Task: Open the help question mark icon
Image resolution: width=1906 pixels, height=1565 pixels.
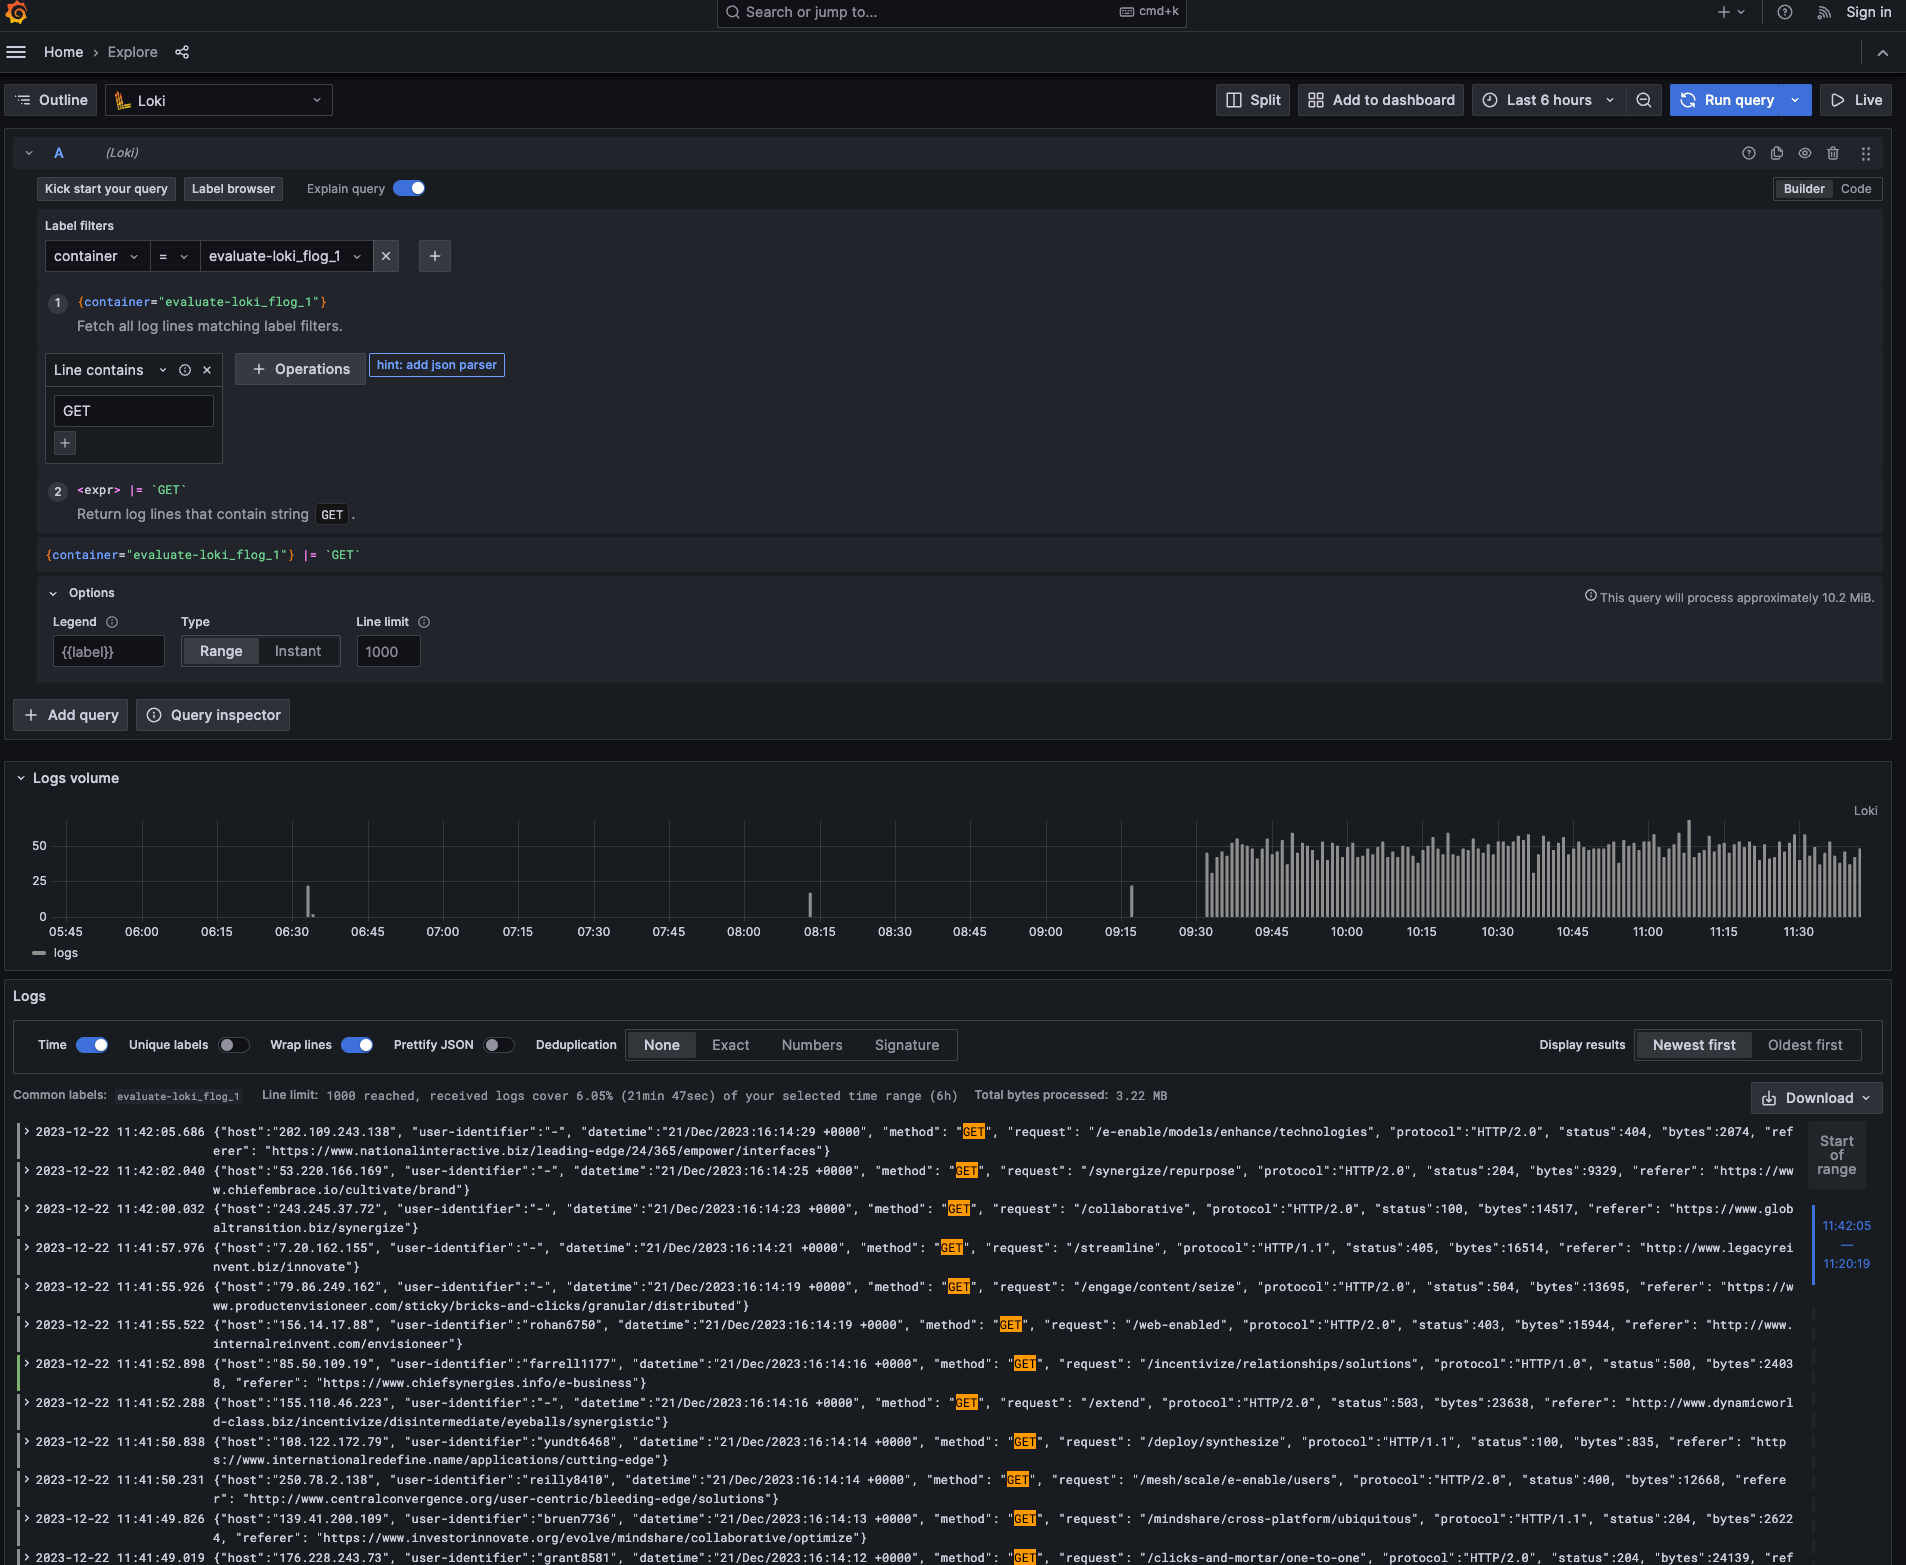Action: pos(1785,12)
